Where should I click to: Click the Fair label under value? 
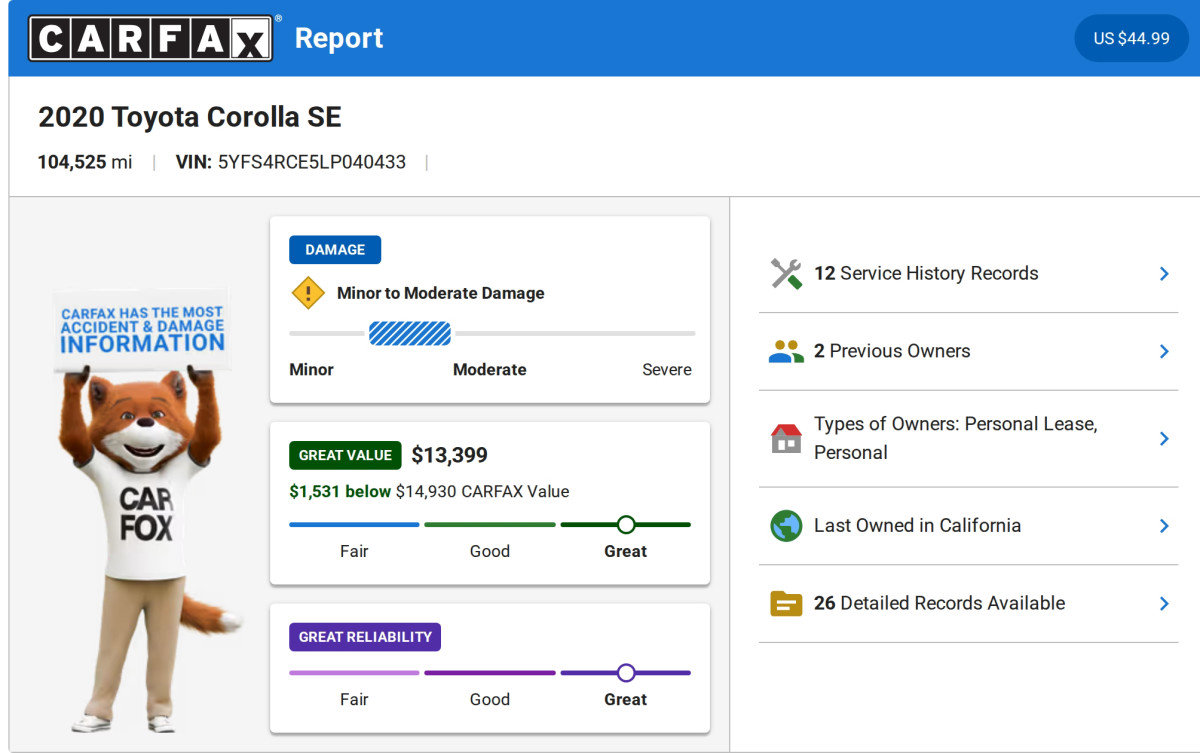(354, 551)
